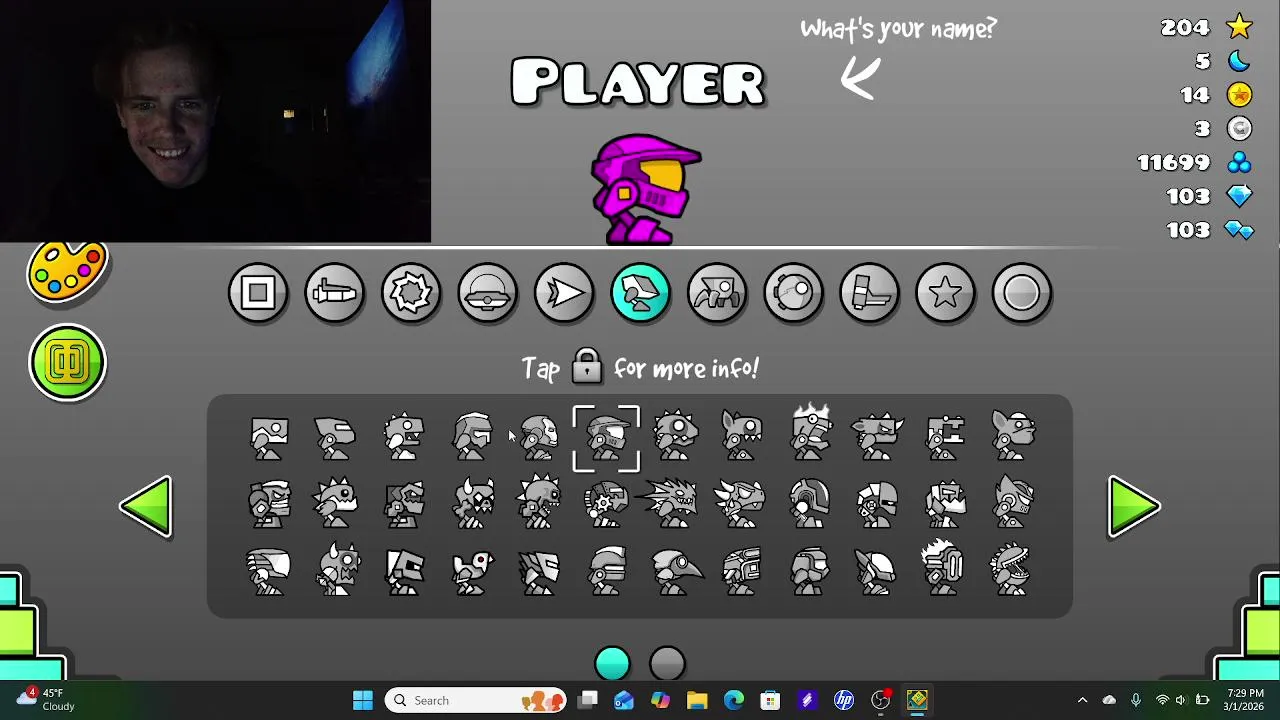Screen dimensions: 1280x720
Task: Open the Windows Start menu
Action: pyautogui.click(x=363, y=700)
